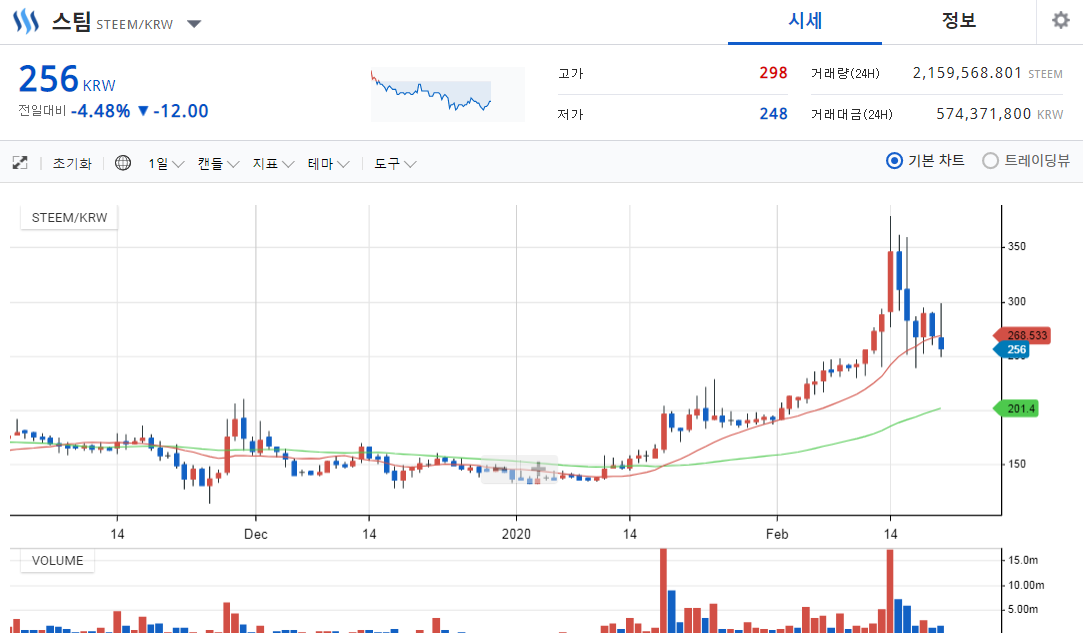Click the -4.48% change value
Screen dimensions: 1083x633
point(100,111)
